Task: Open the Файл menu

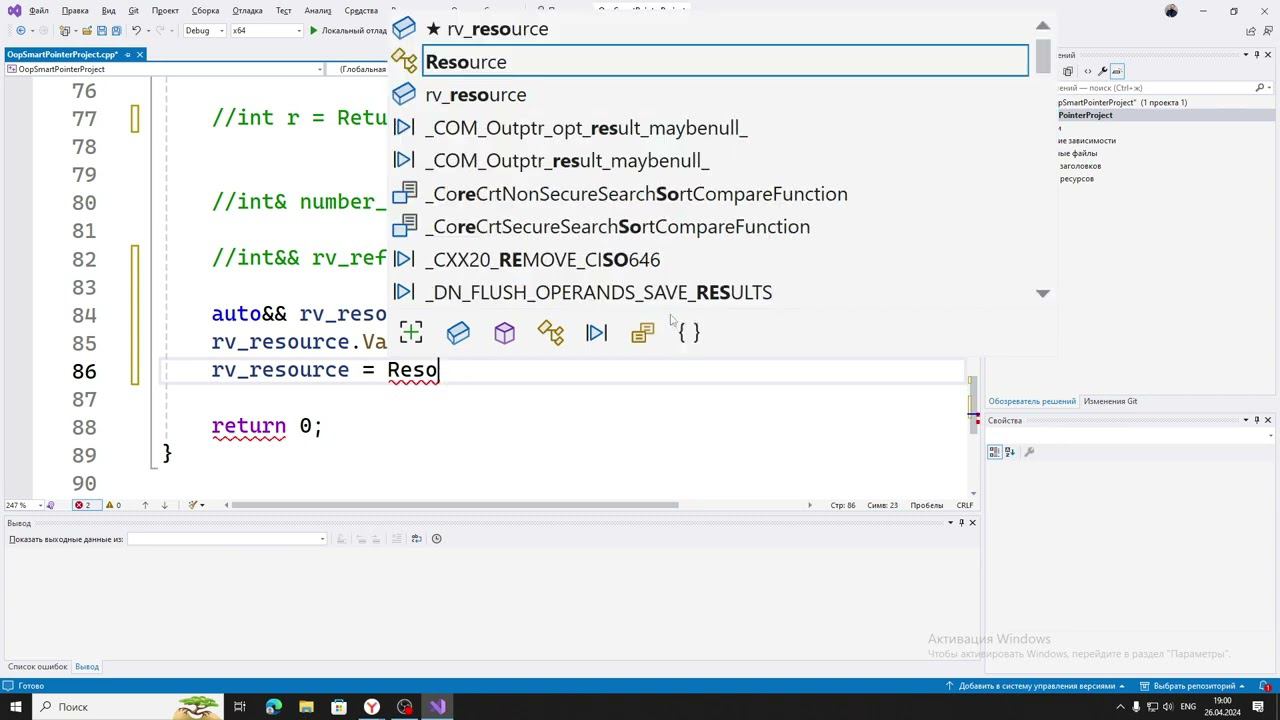Action: pyautogui.click(x=39, y=11)
